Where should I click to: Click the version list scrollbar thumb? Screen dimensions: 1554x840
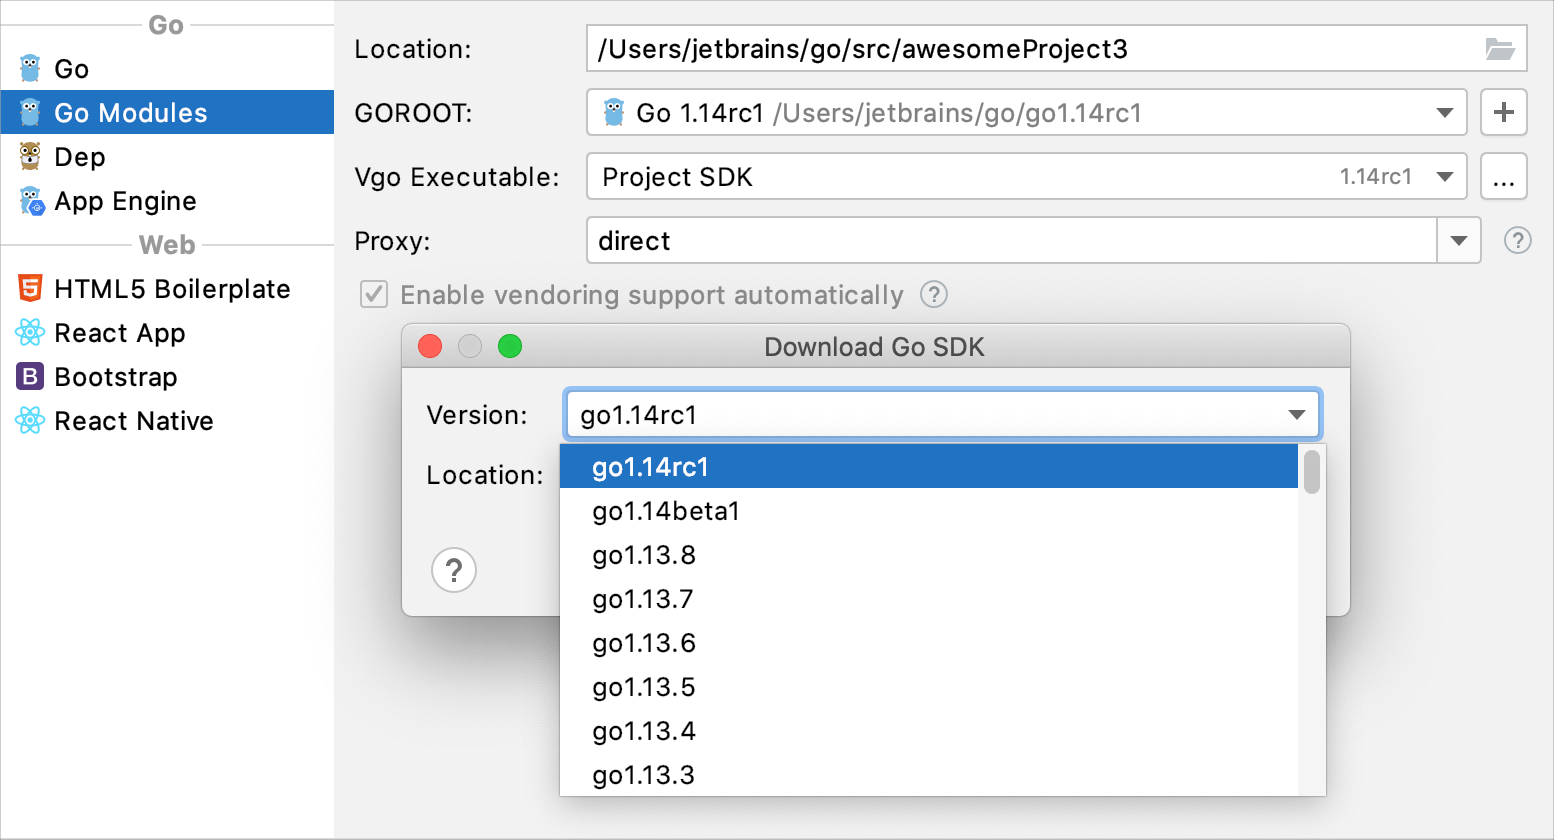coord(1312,471)
